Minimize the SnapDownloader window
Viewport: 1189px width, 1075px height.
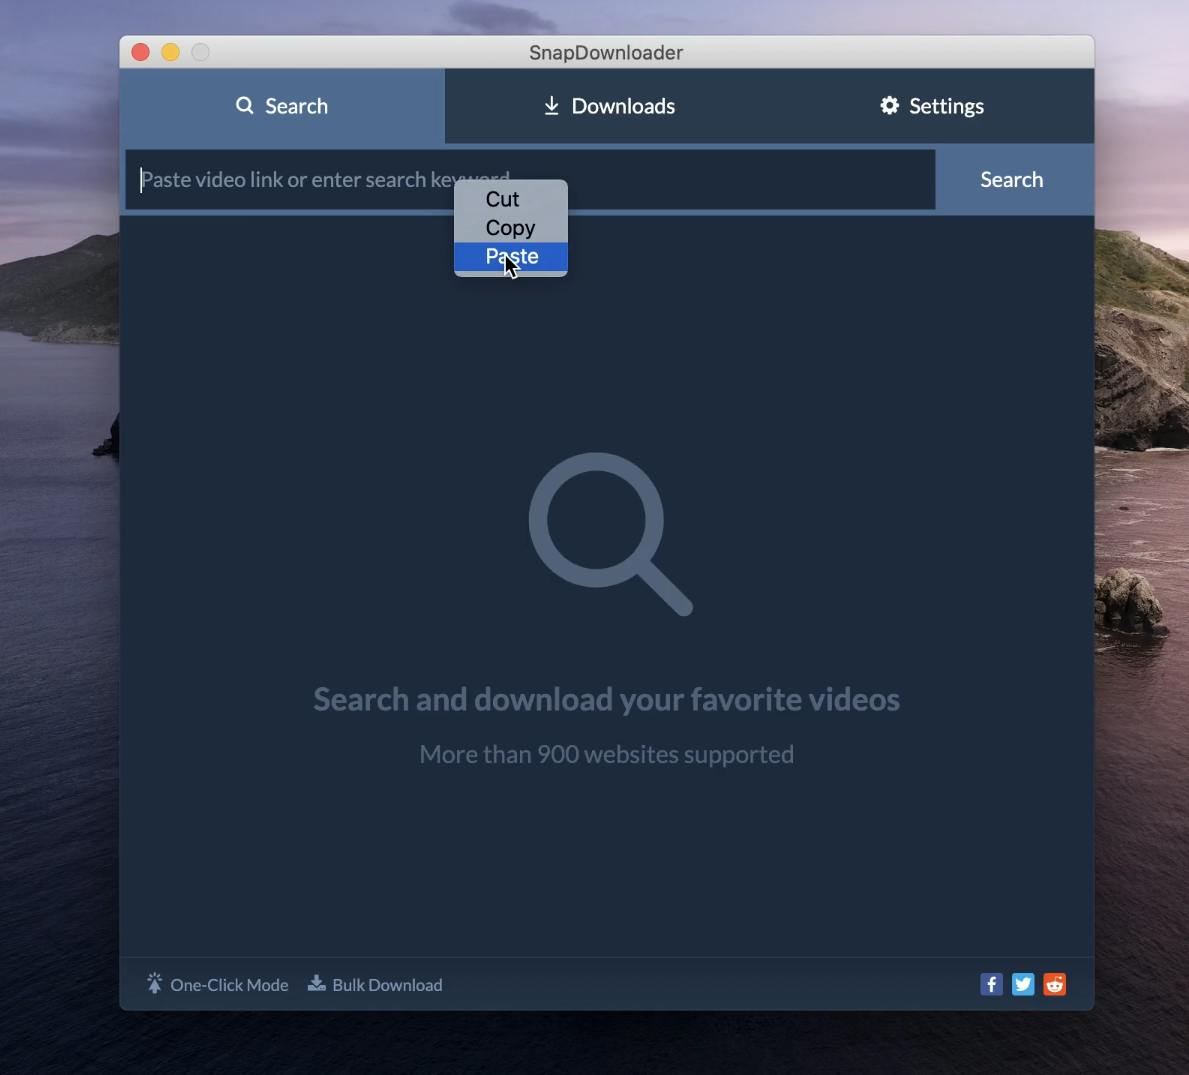click(171, 52)
